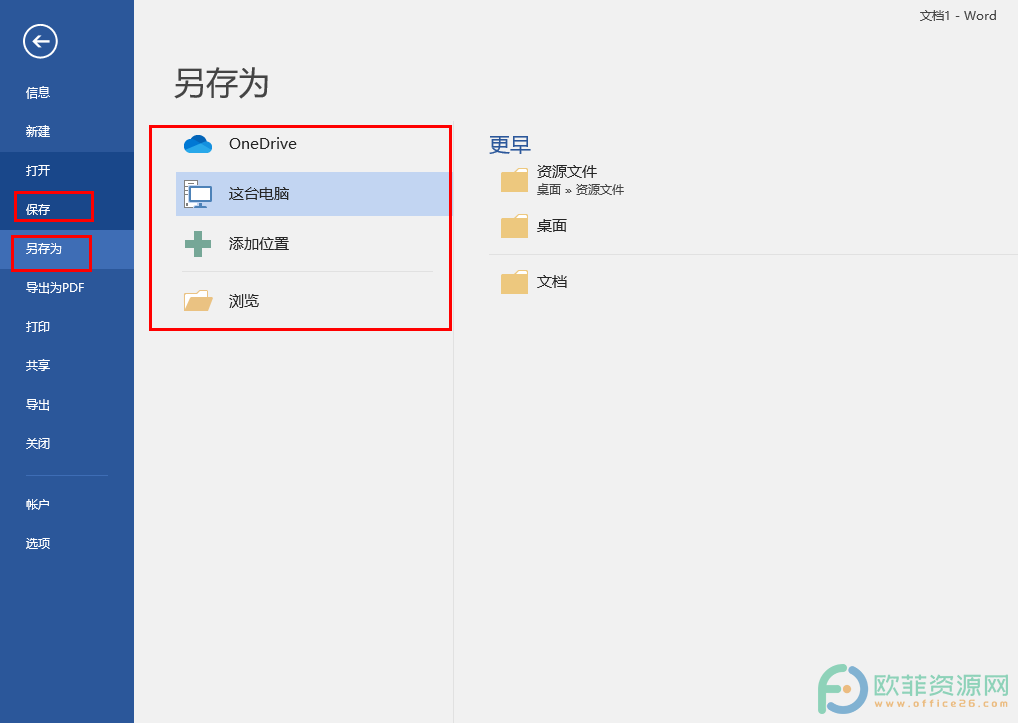
Task: Select 新建 in the sidebar
Action: tap(38, 132)
